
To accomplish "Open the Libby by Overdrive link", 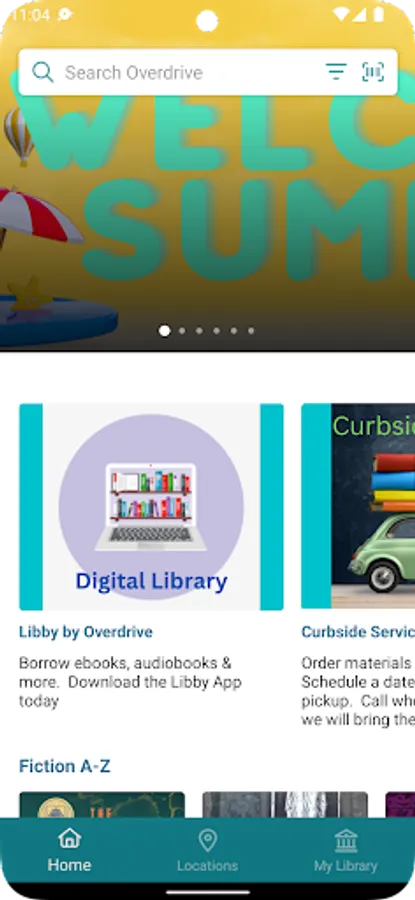I will pyautogui.click(x=86, y=632).
